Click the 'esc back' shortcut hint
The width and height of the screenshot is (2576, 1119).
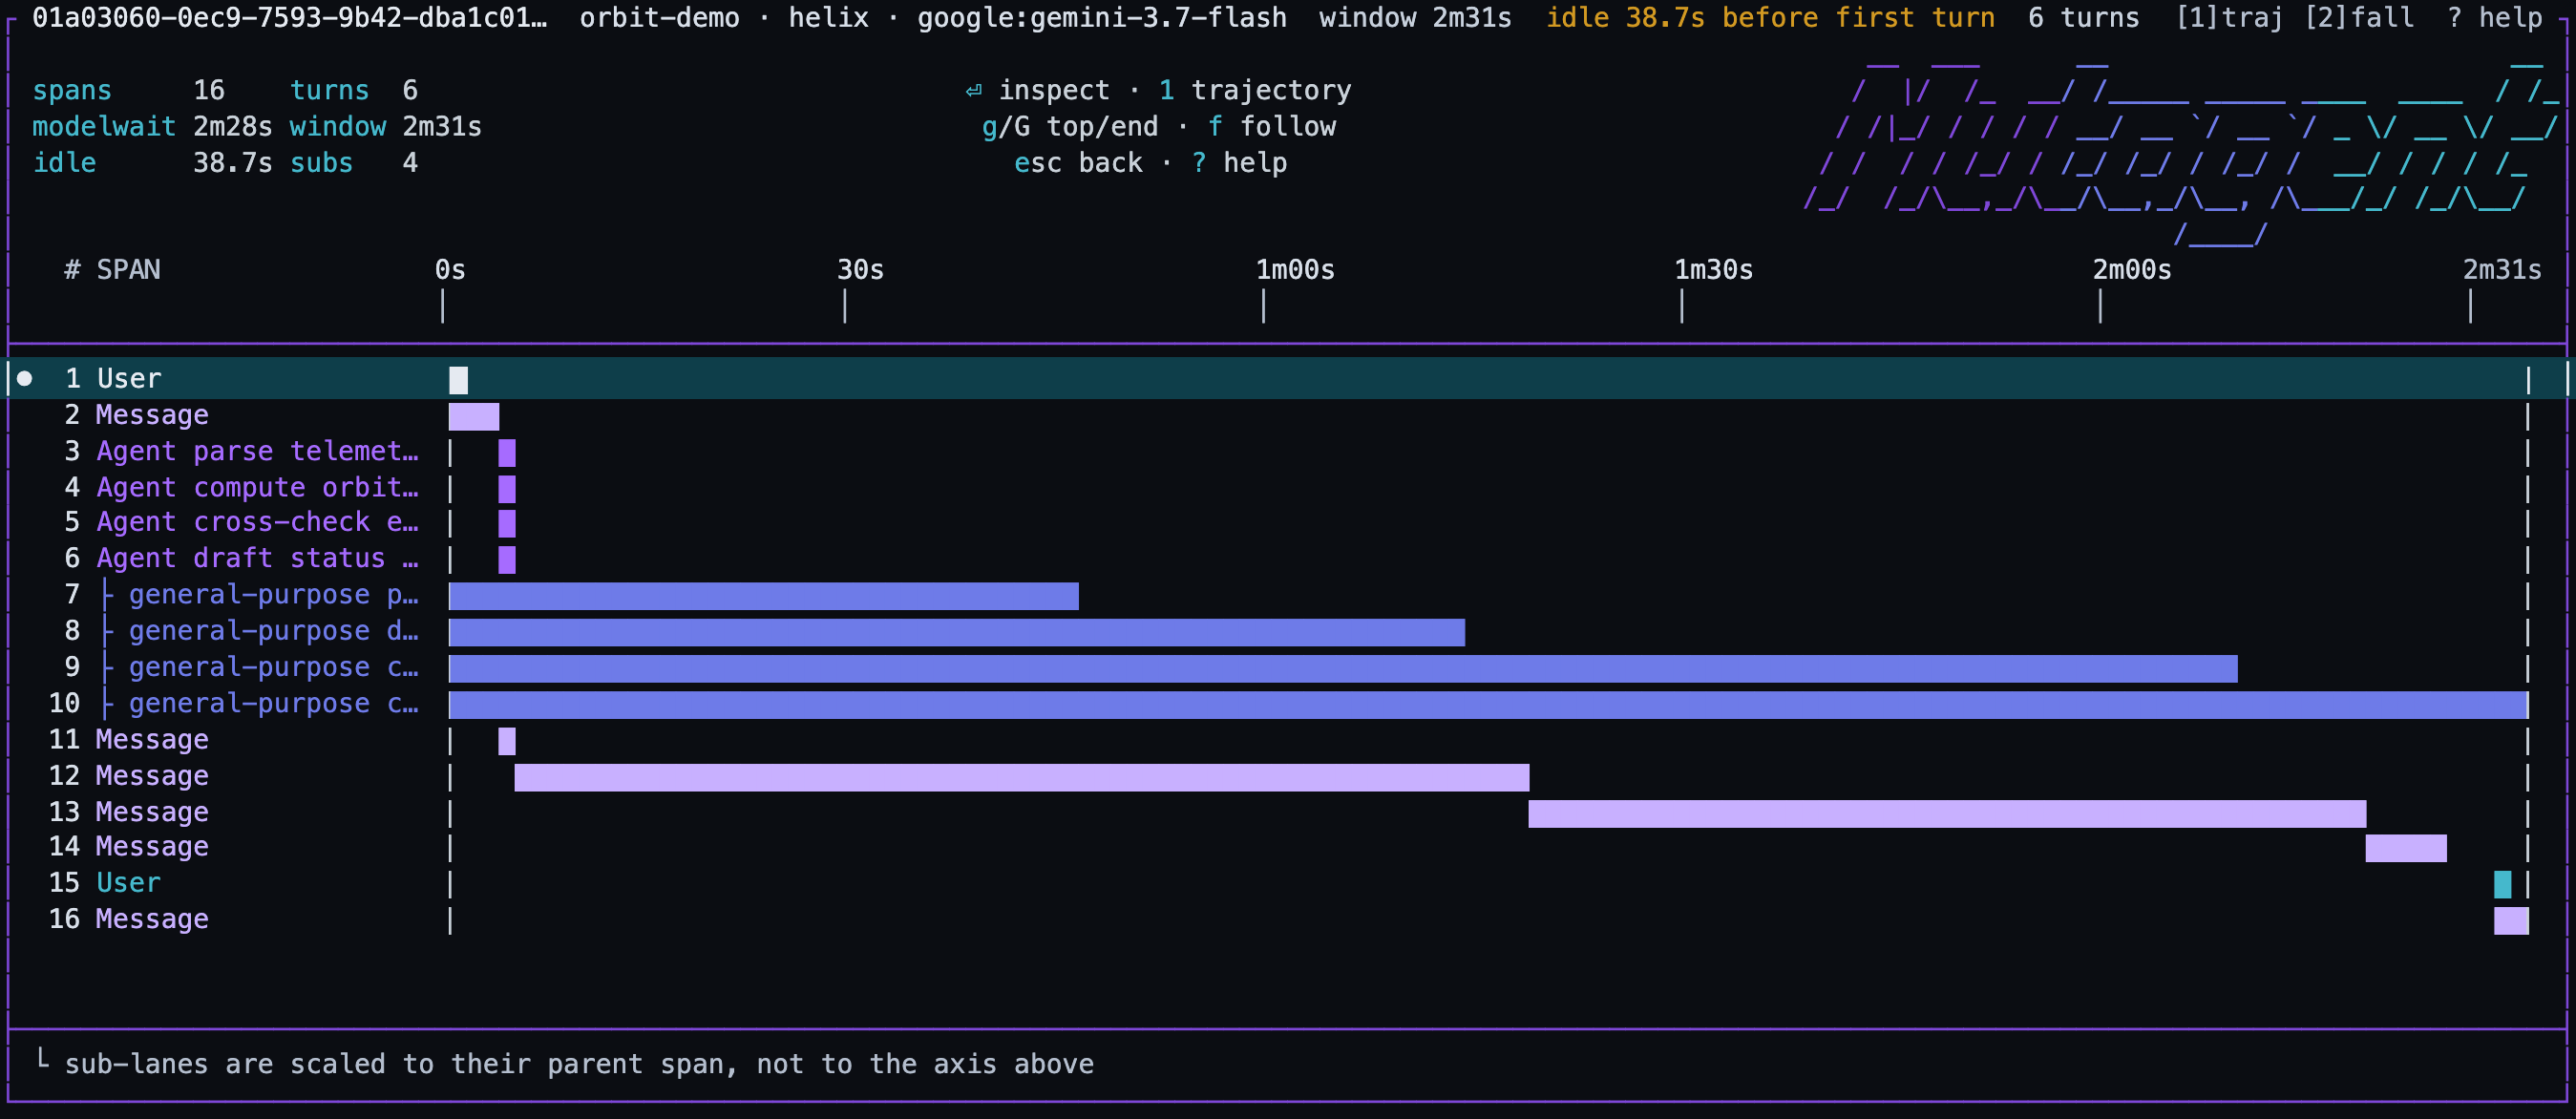click(1078, 163)
